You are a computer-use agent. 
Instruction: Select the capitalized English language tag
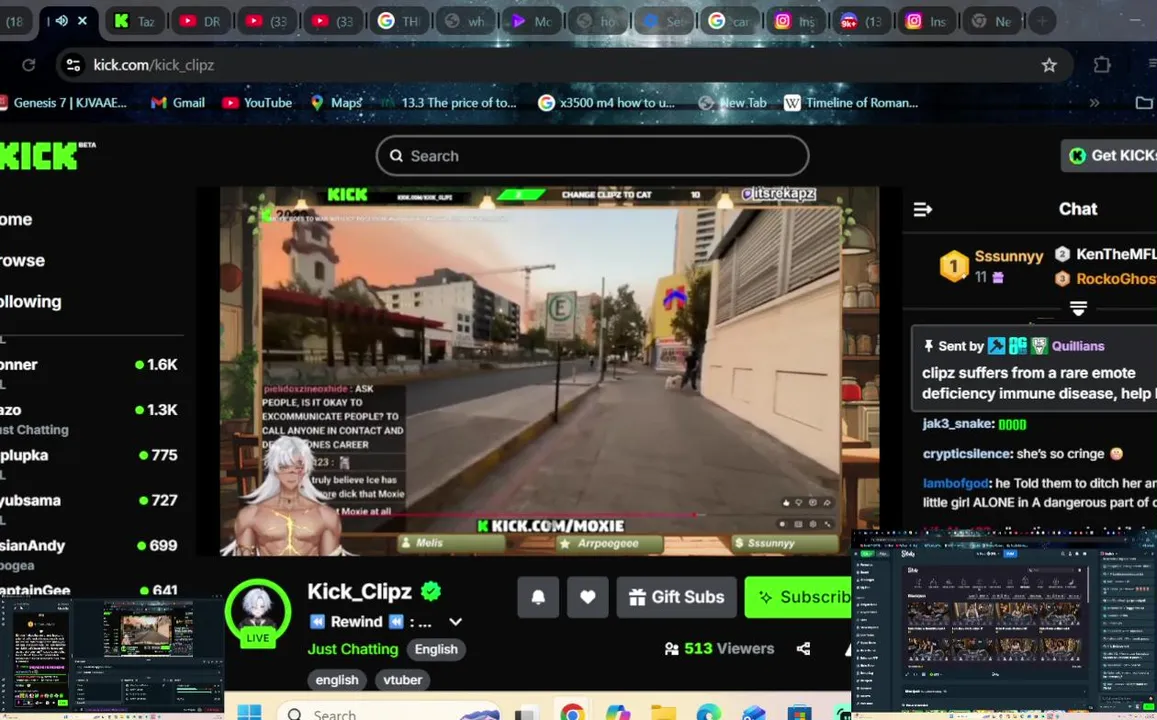pyautogui.click(x=435, y=649)
